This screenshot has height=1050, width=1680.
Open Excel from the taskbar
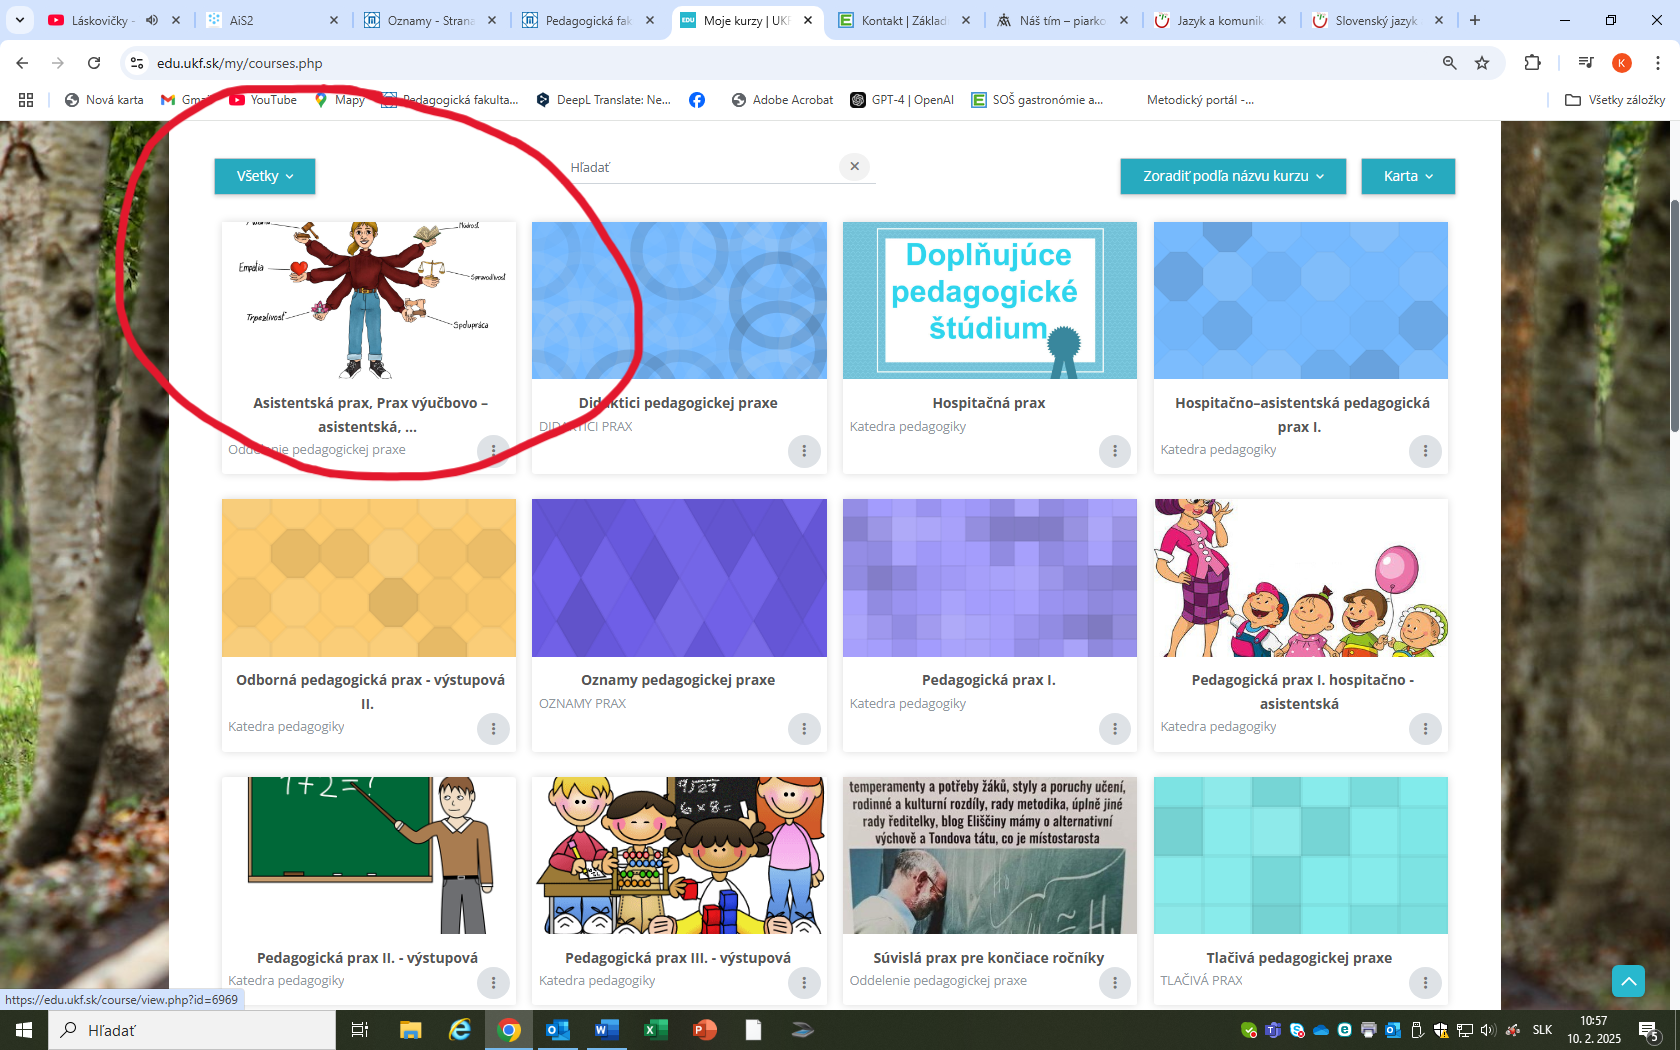[x=655, y=1030]
